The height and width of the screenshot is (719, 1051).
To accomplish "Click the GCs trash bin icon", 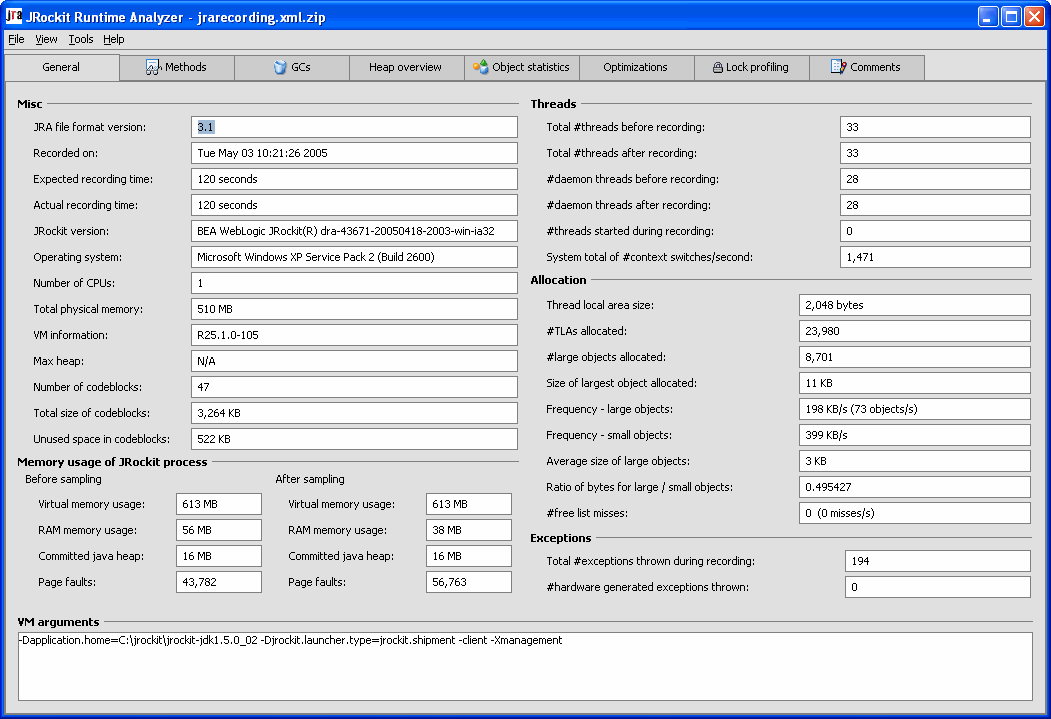I will pos(280,67).
